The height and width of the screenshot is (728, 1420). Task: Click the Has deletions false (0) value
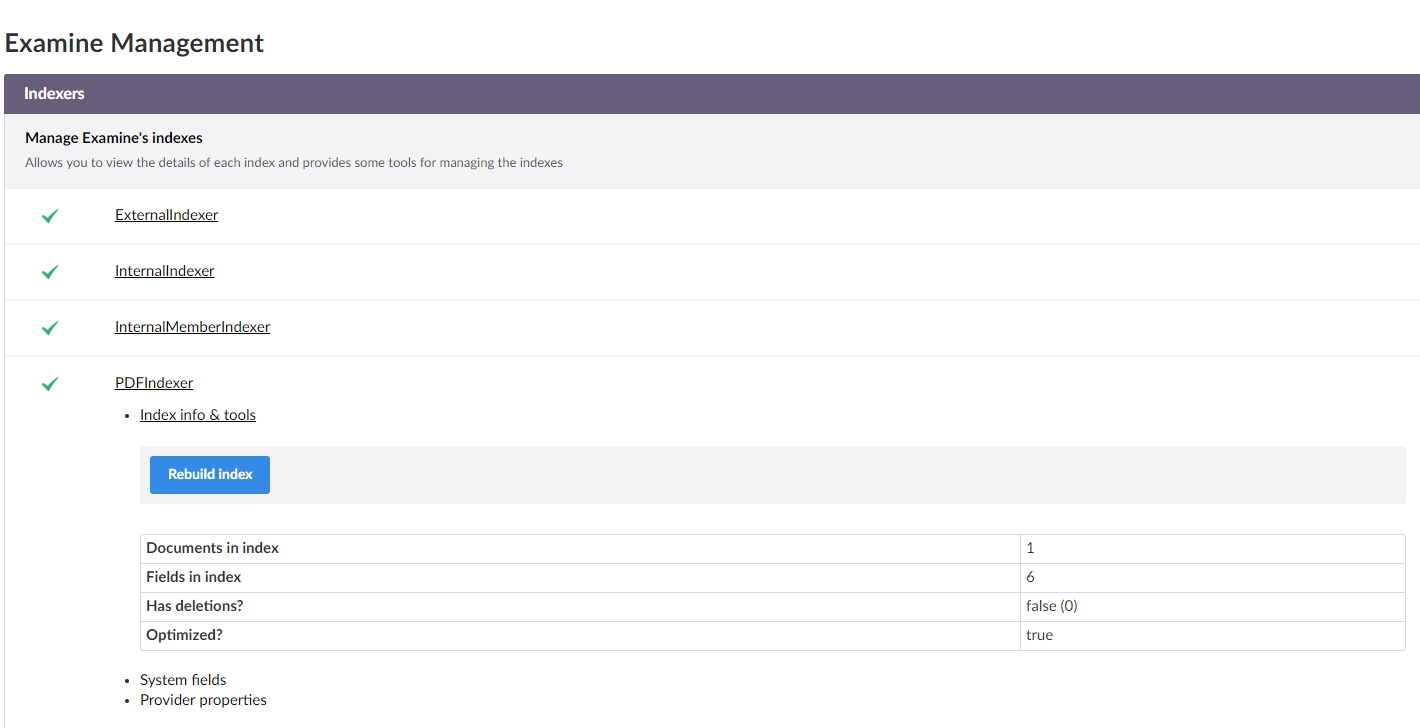click(1051, 606)
